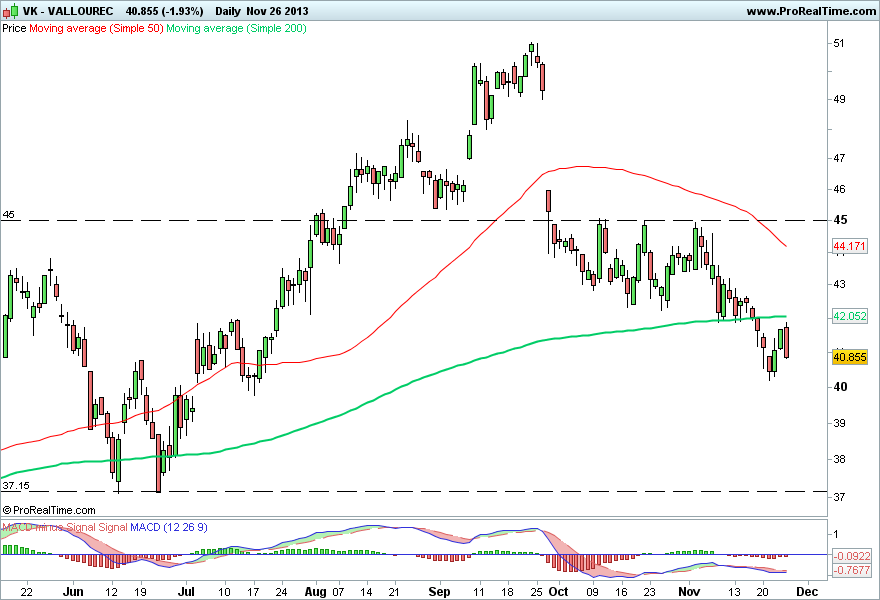
Task: Click the 39 price axis label
Action: pyautogui.click(x=839, y=423)
